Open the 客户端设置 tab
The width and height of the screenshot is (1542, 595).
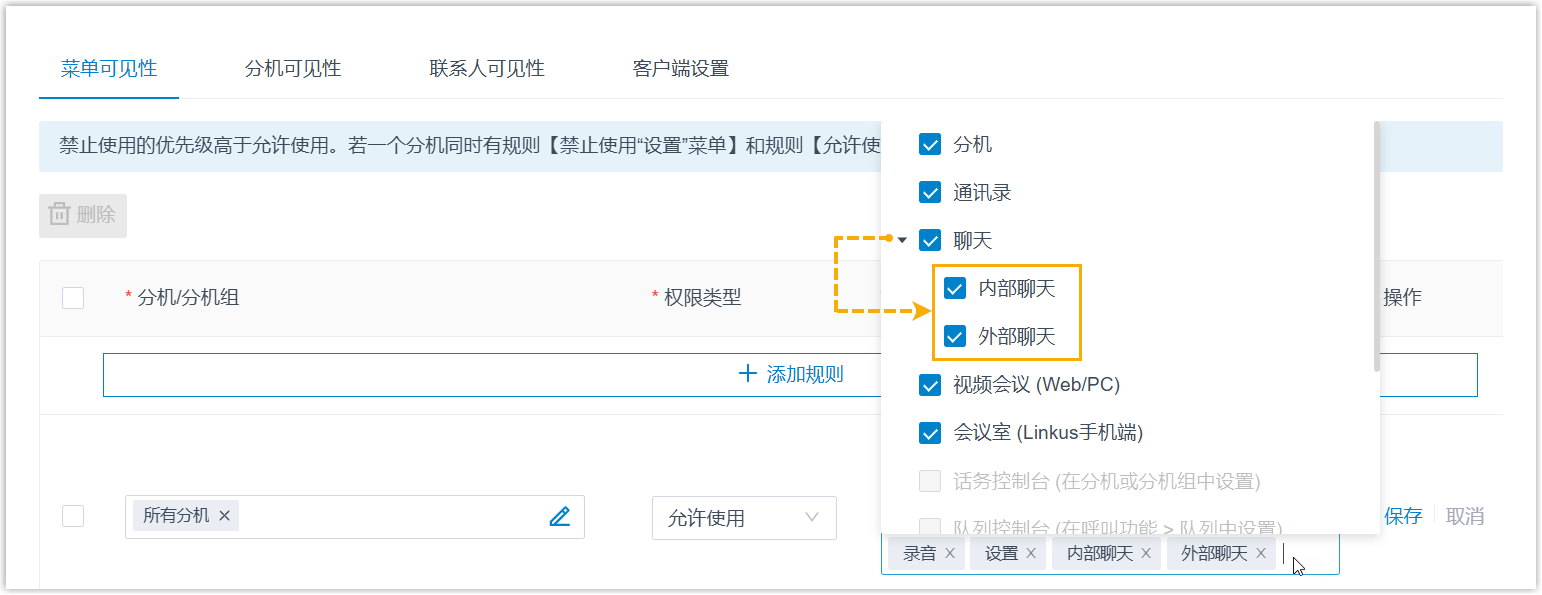(680, 69)
